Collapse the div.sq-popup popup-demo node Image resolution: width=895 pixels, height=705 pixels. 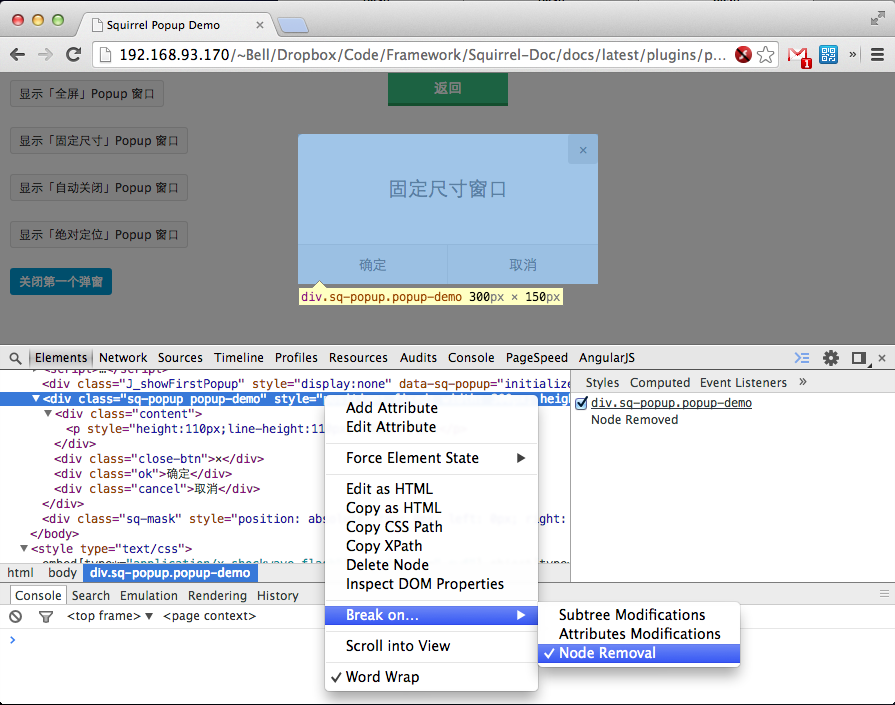pos(36,398)
